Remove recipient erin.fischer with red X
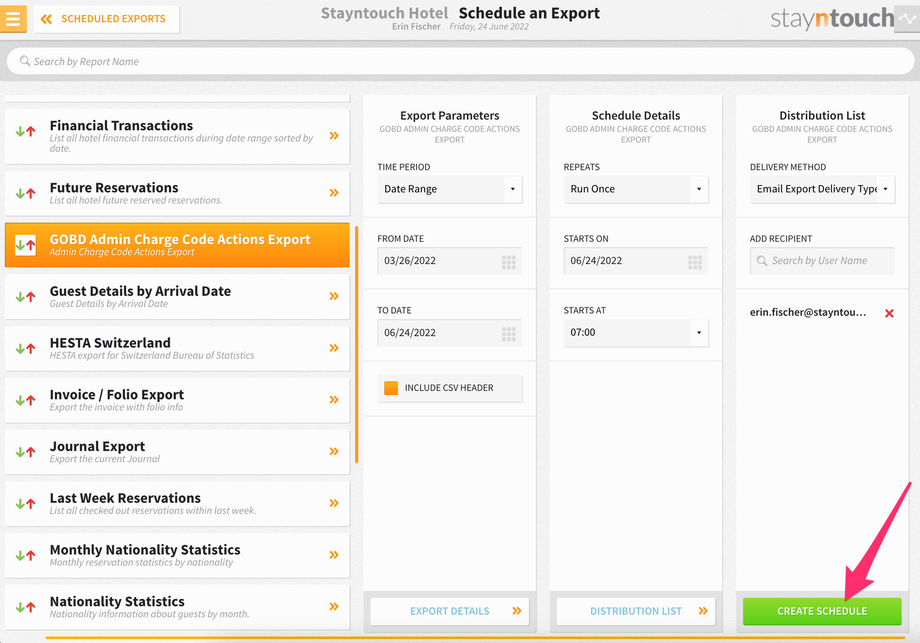Viewport: 920px width, 643px height. 889,313
